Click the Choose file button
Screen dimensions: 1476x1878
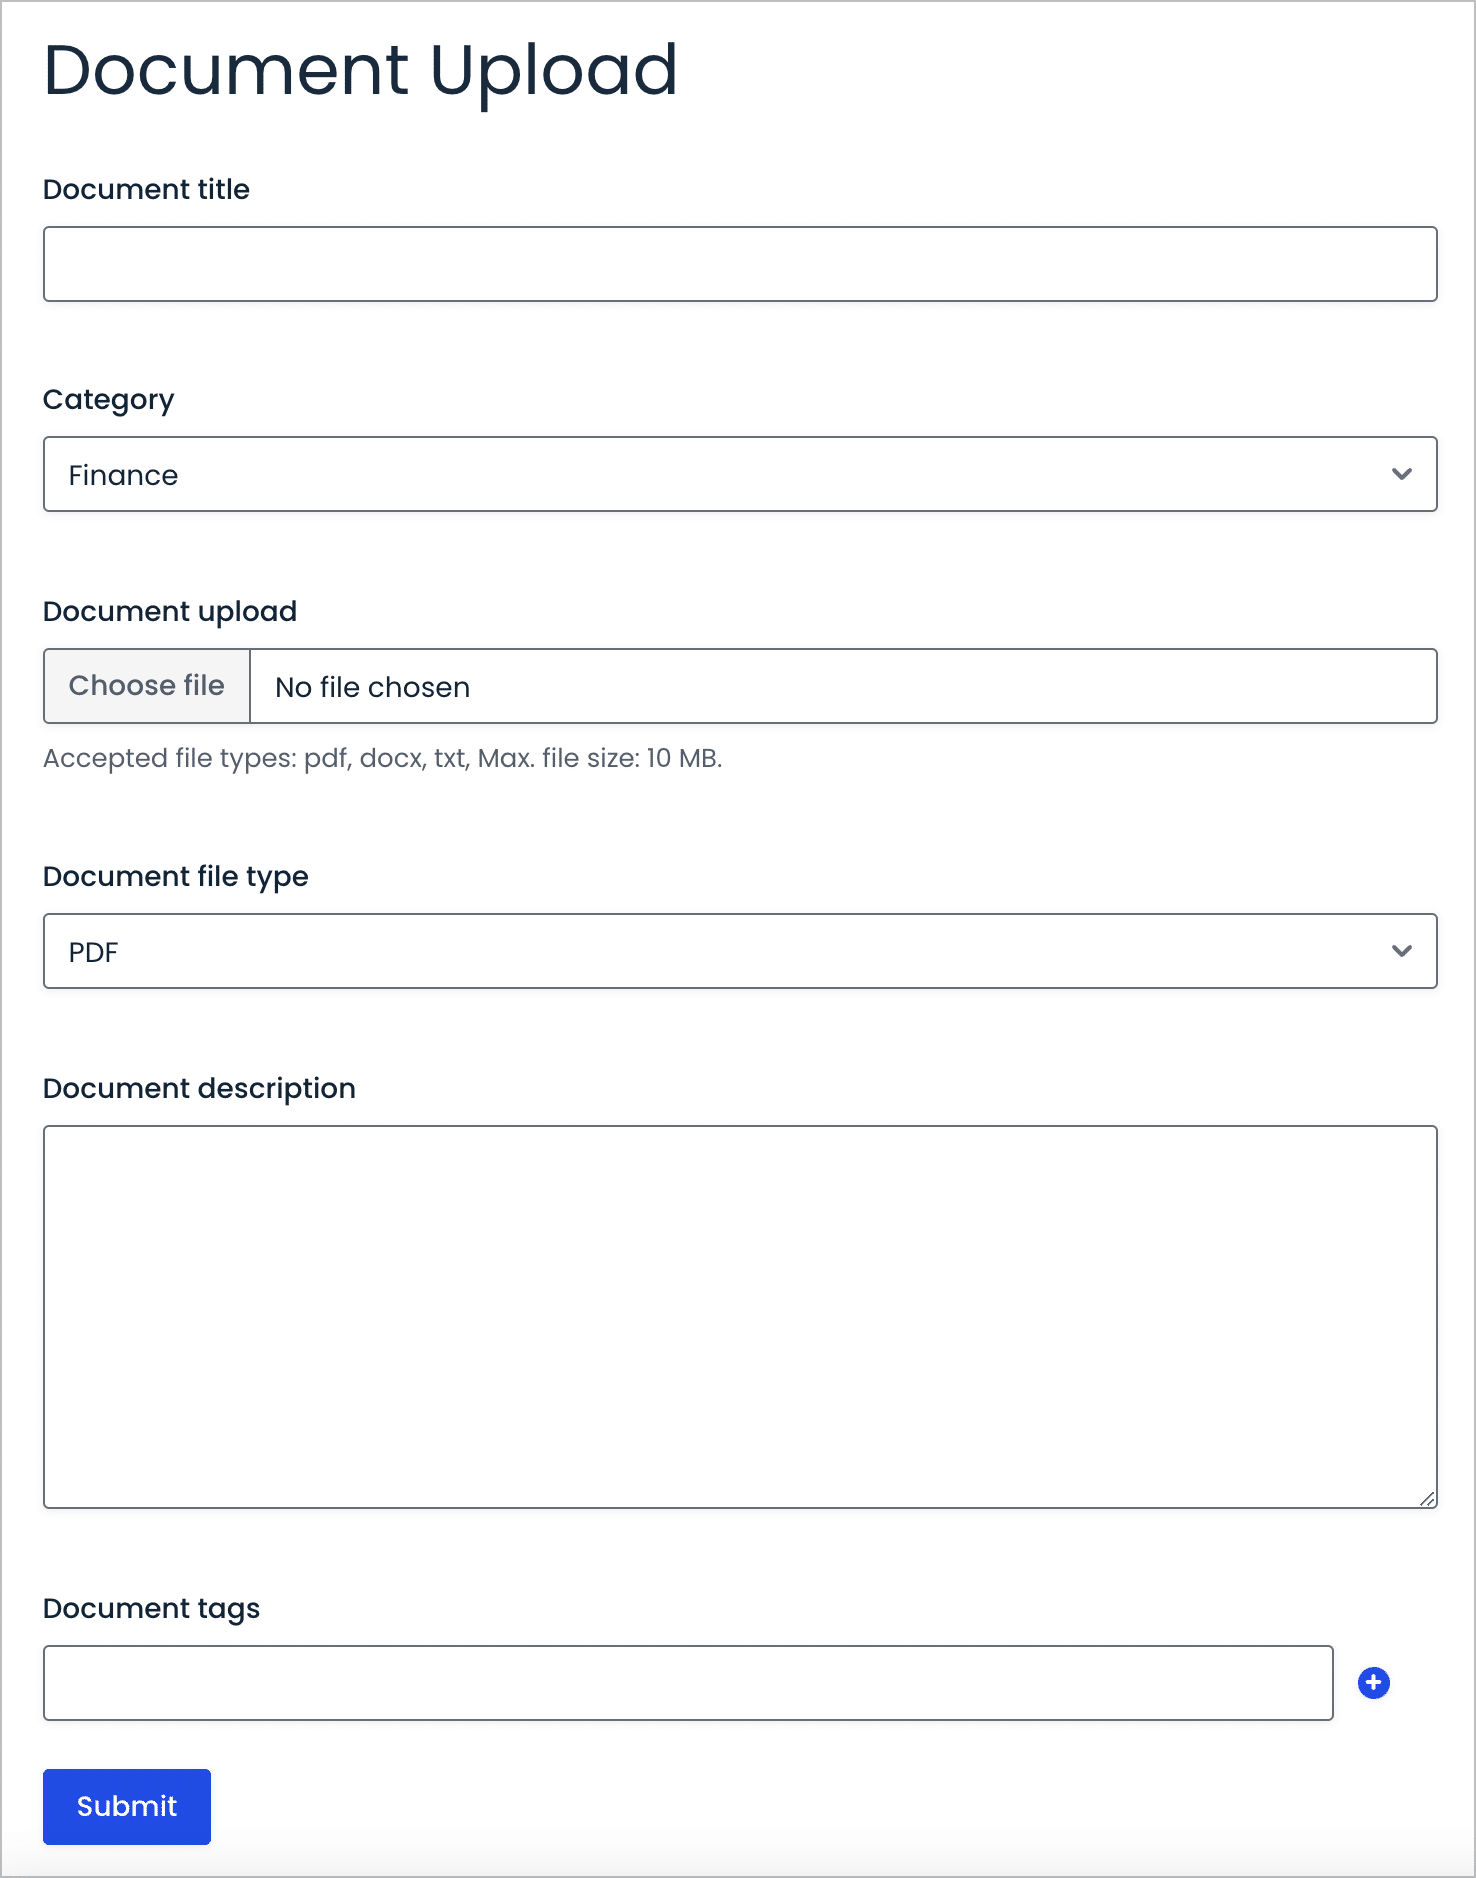(x=146, y=685)
